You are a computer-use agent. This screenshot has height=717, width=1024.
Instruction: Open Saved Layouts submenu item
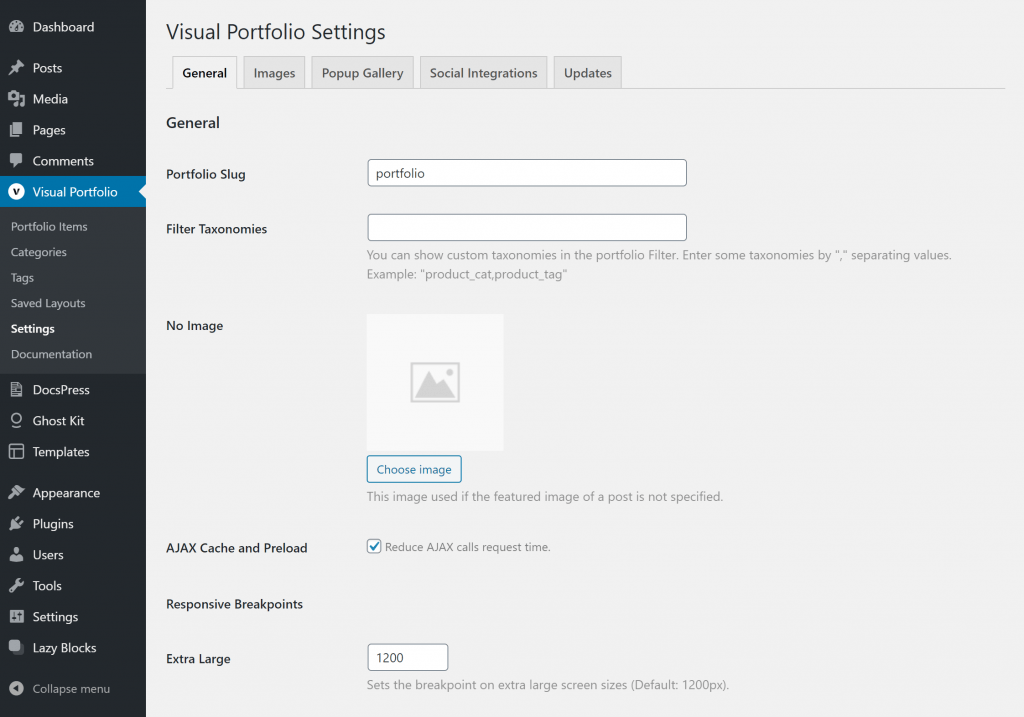(48, 303)
